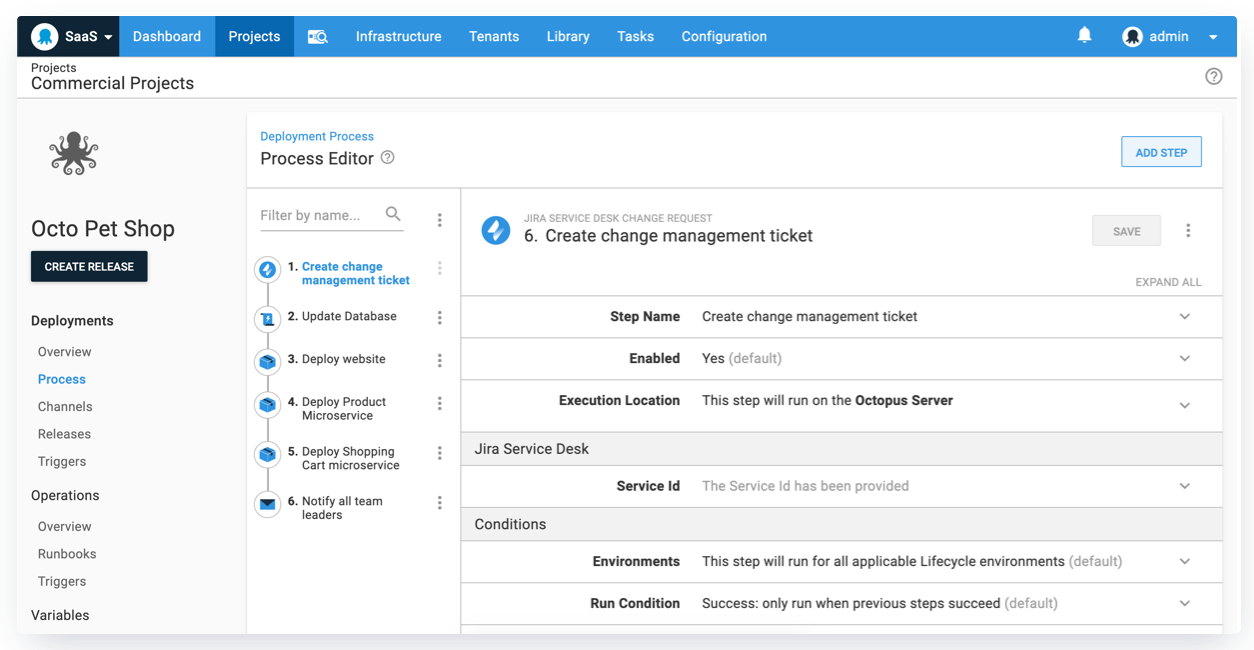Open Variables in the sidebar
Screen dimensions: 1254x650
coord(60,615)
